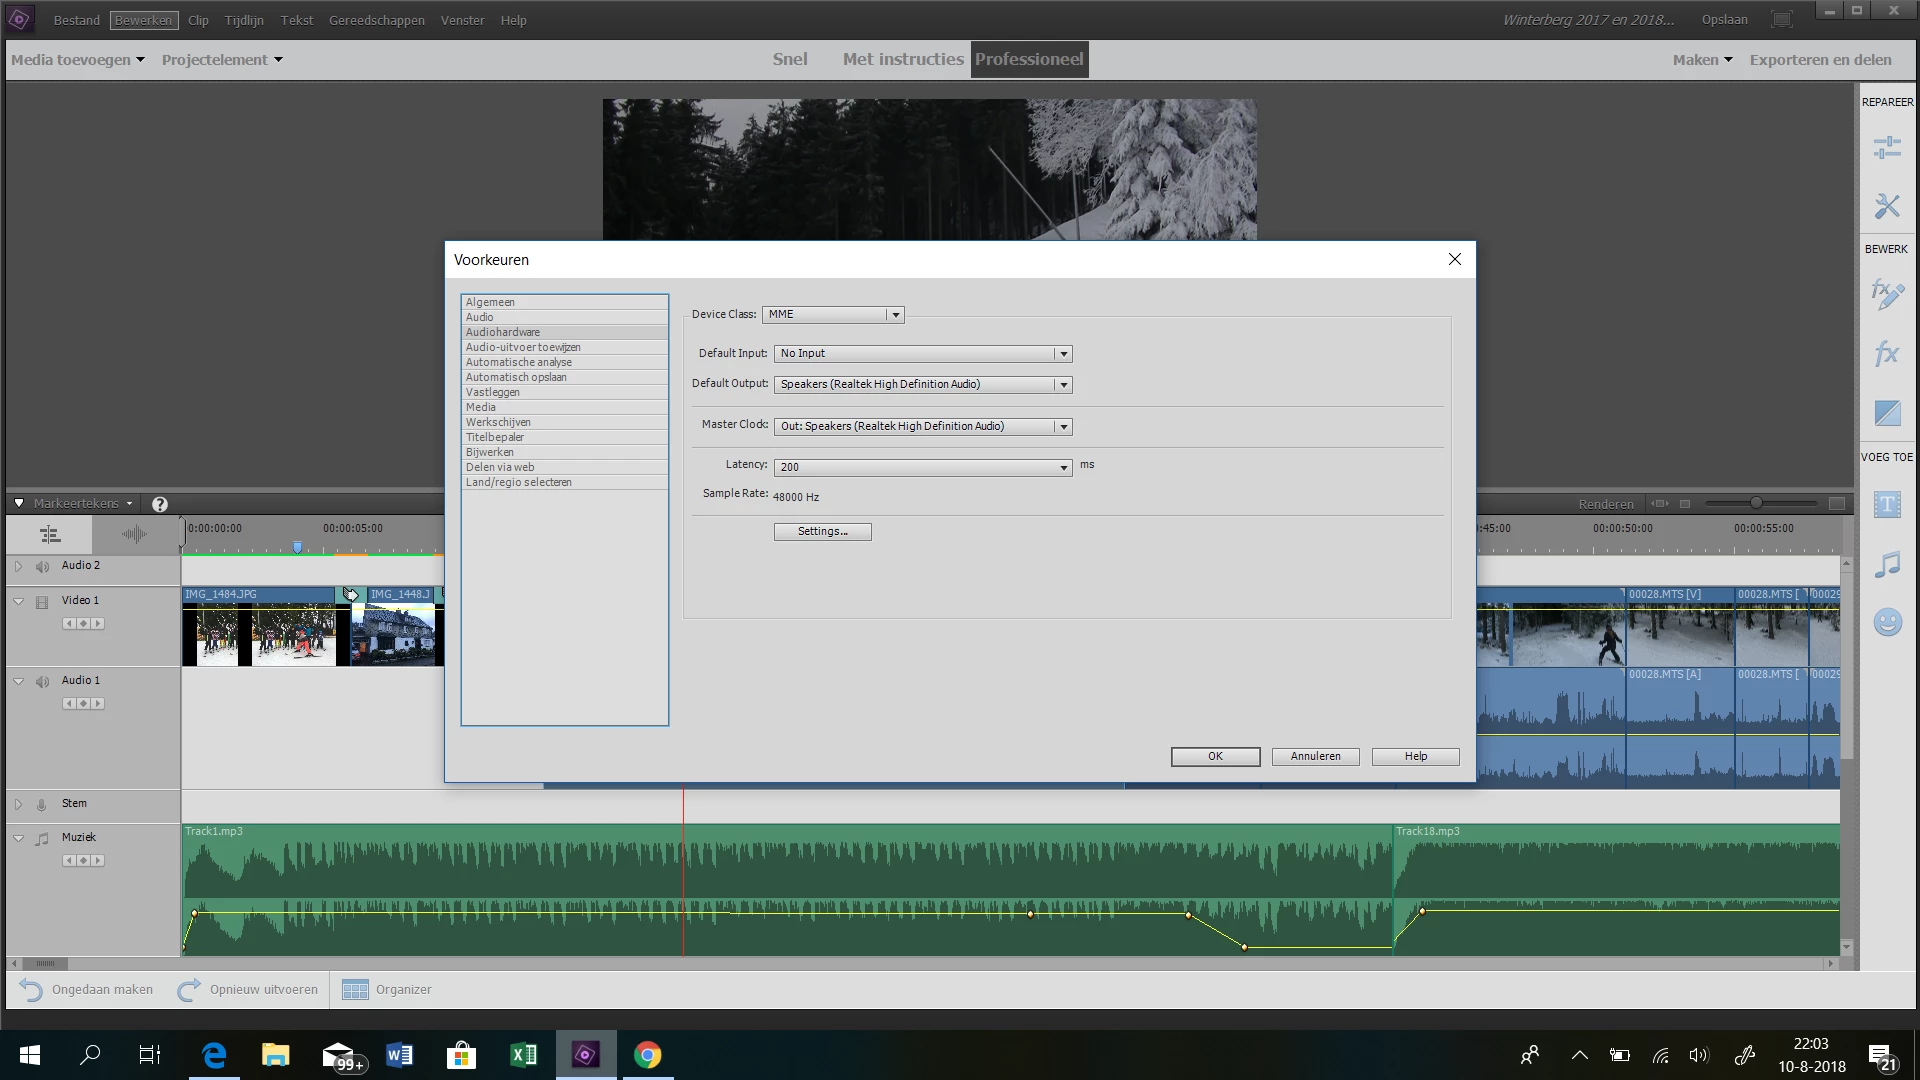Mute the Audio 1 track speaker
Viewport: 1920px width, 1080px height.
42,682
